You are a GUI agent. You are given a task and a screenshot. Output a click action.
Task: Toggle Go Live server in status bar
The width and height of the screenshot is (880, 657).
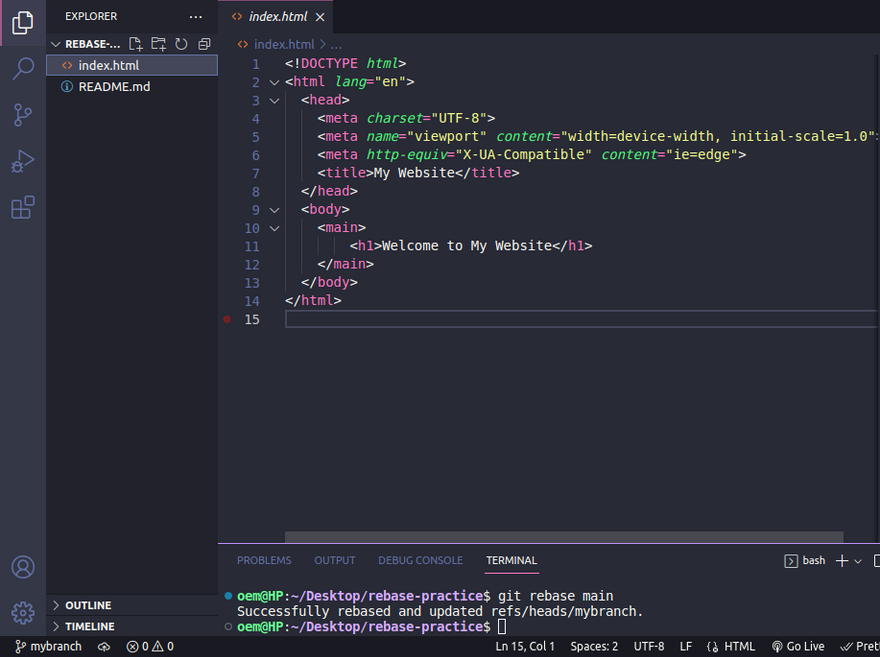798,647
